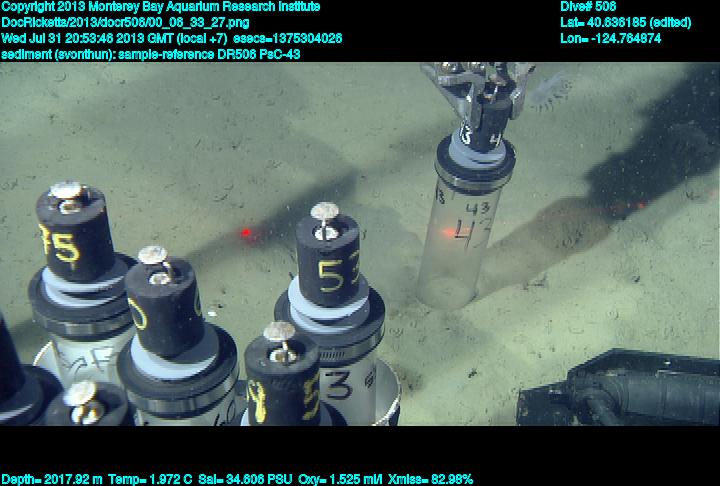Click the red laser dot on the open sediment
The image size is (720, 486).
pyautogui.click(x=246, y=233)
